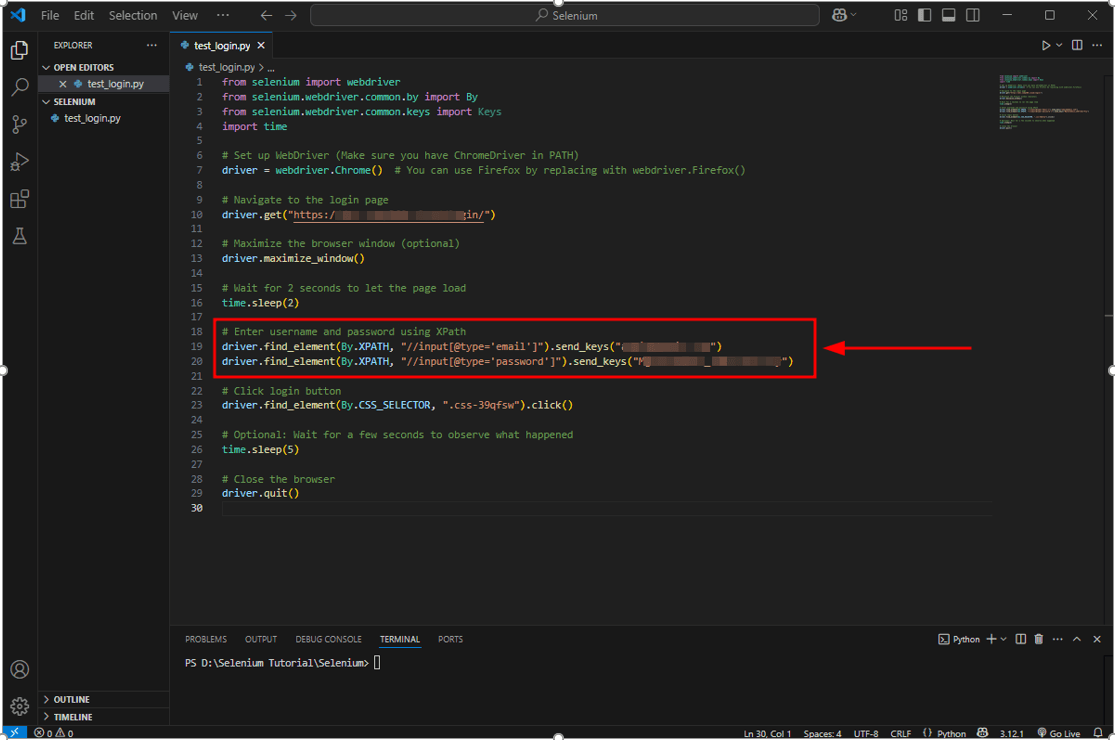
Task: Toggle the bottom panel visibility
Action: [x=949, y=15]
